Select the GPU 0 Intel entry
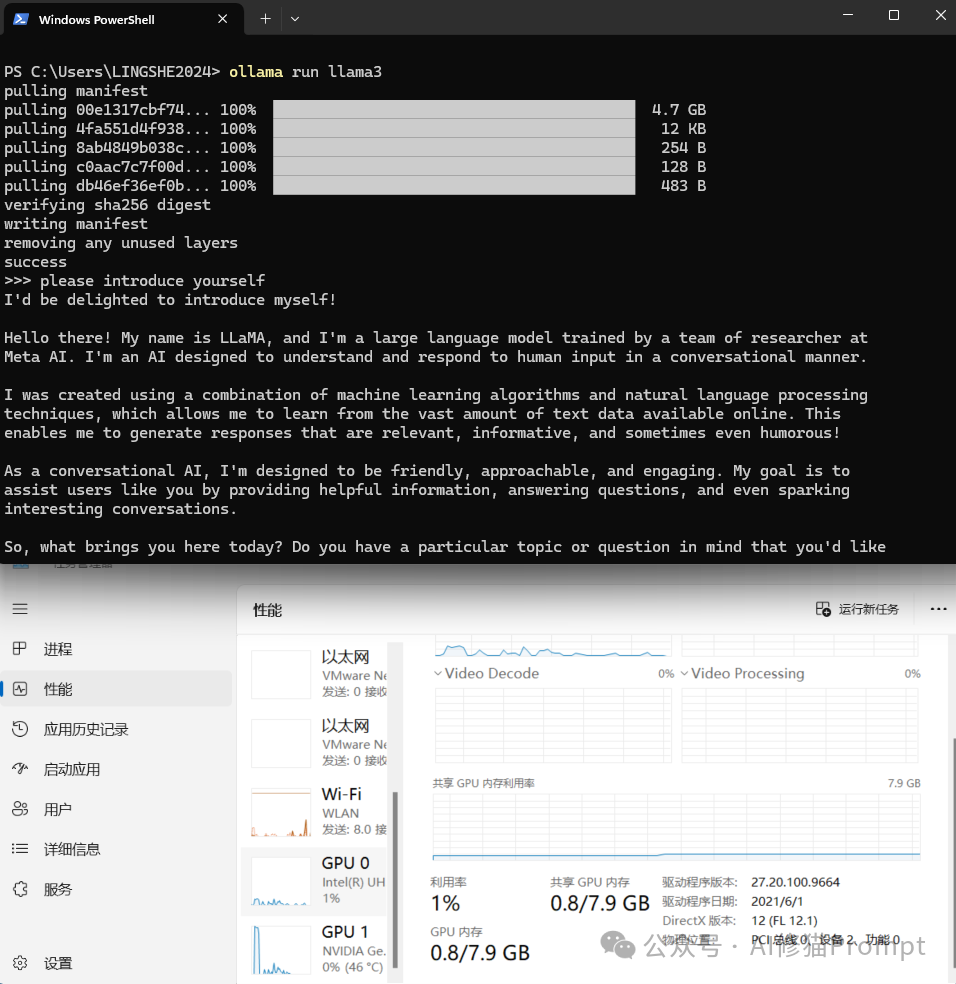 (316, 881)
